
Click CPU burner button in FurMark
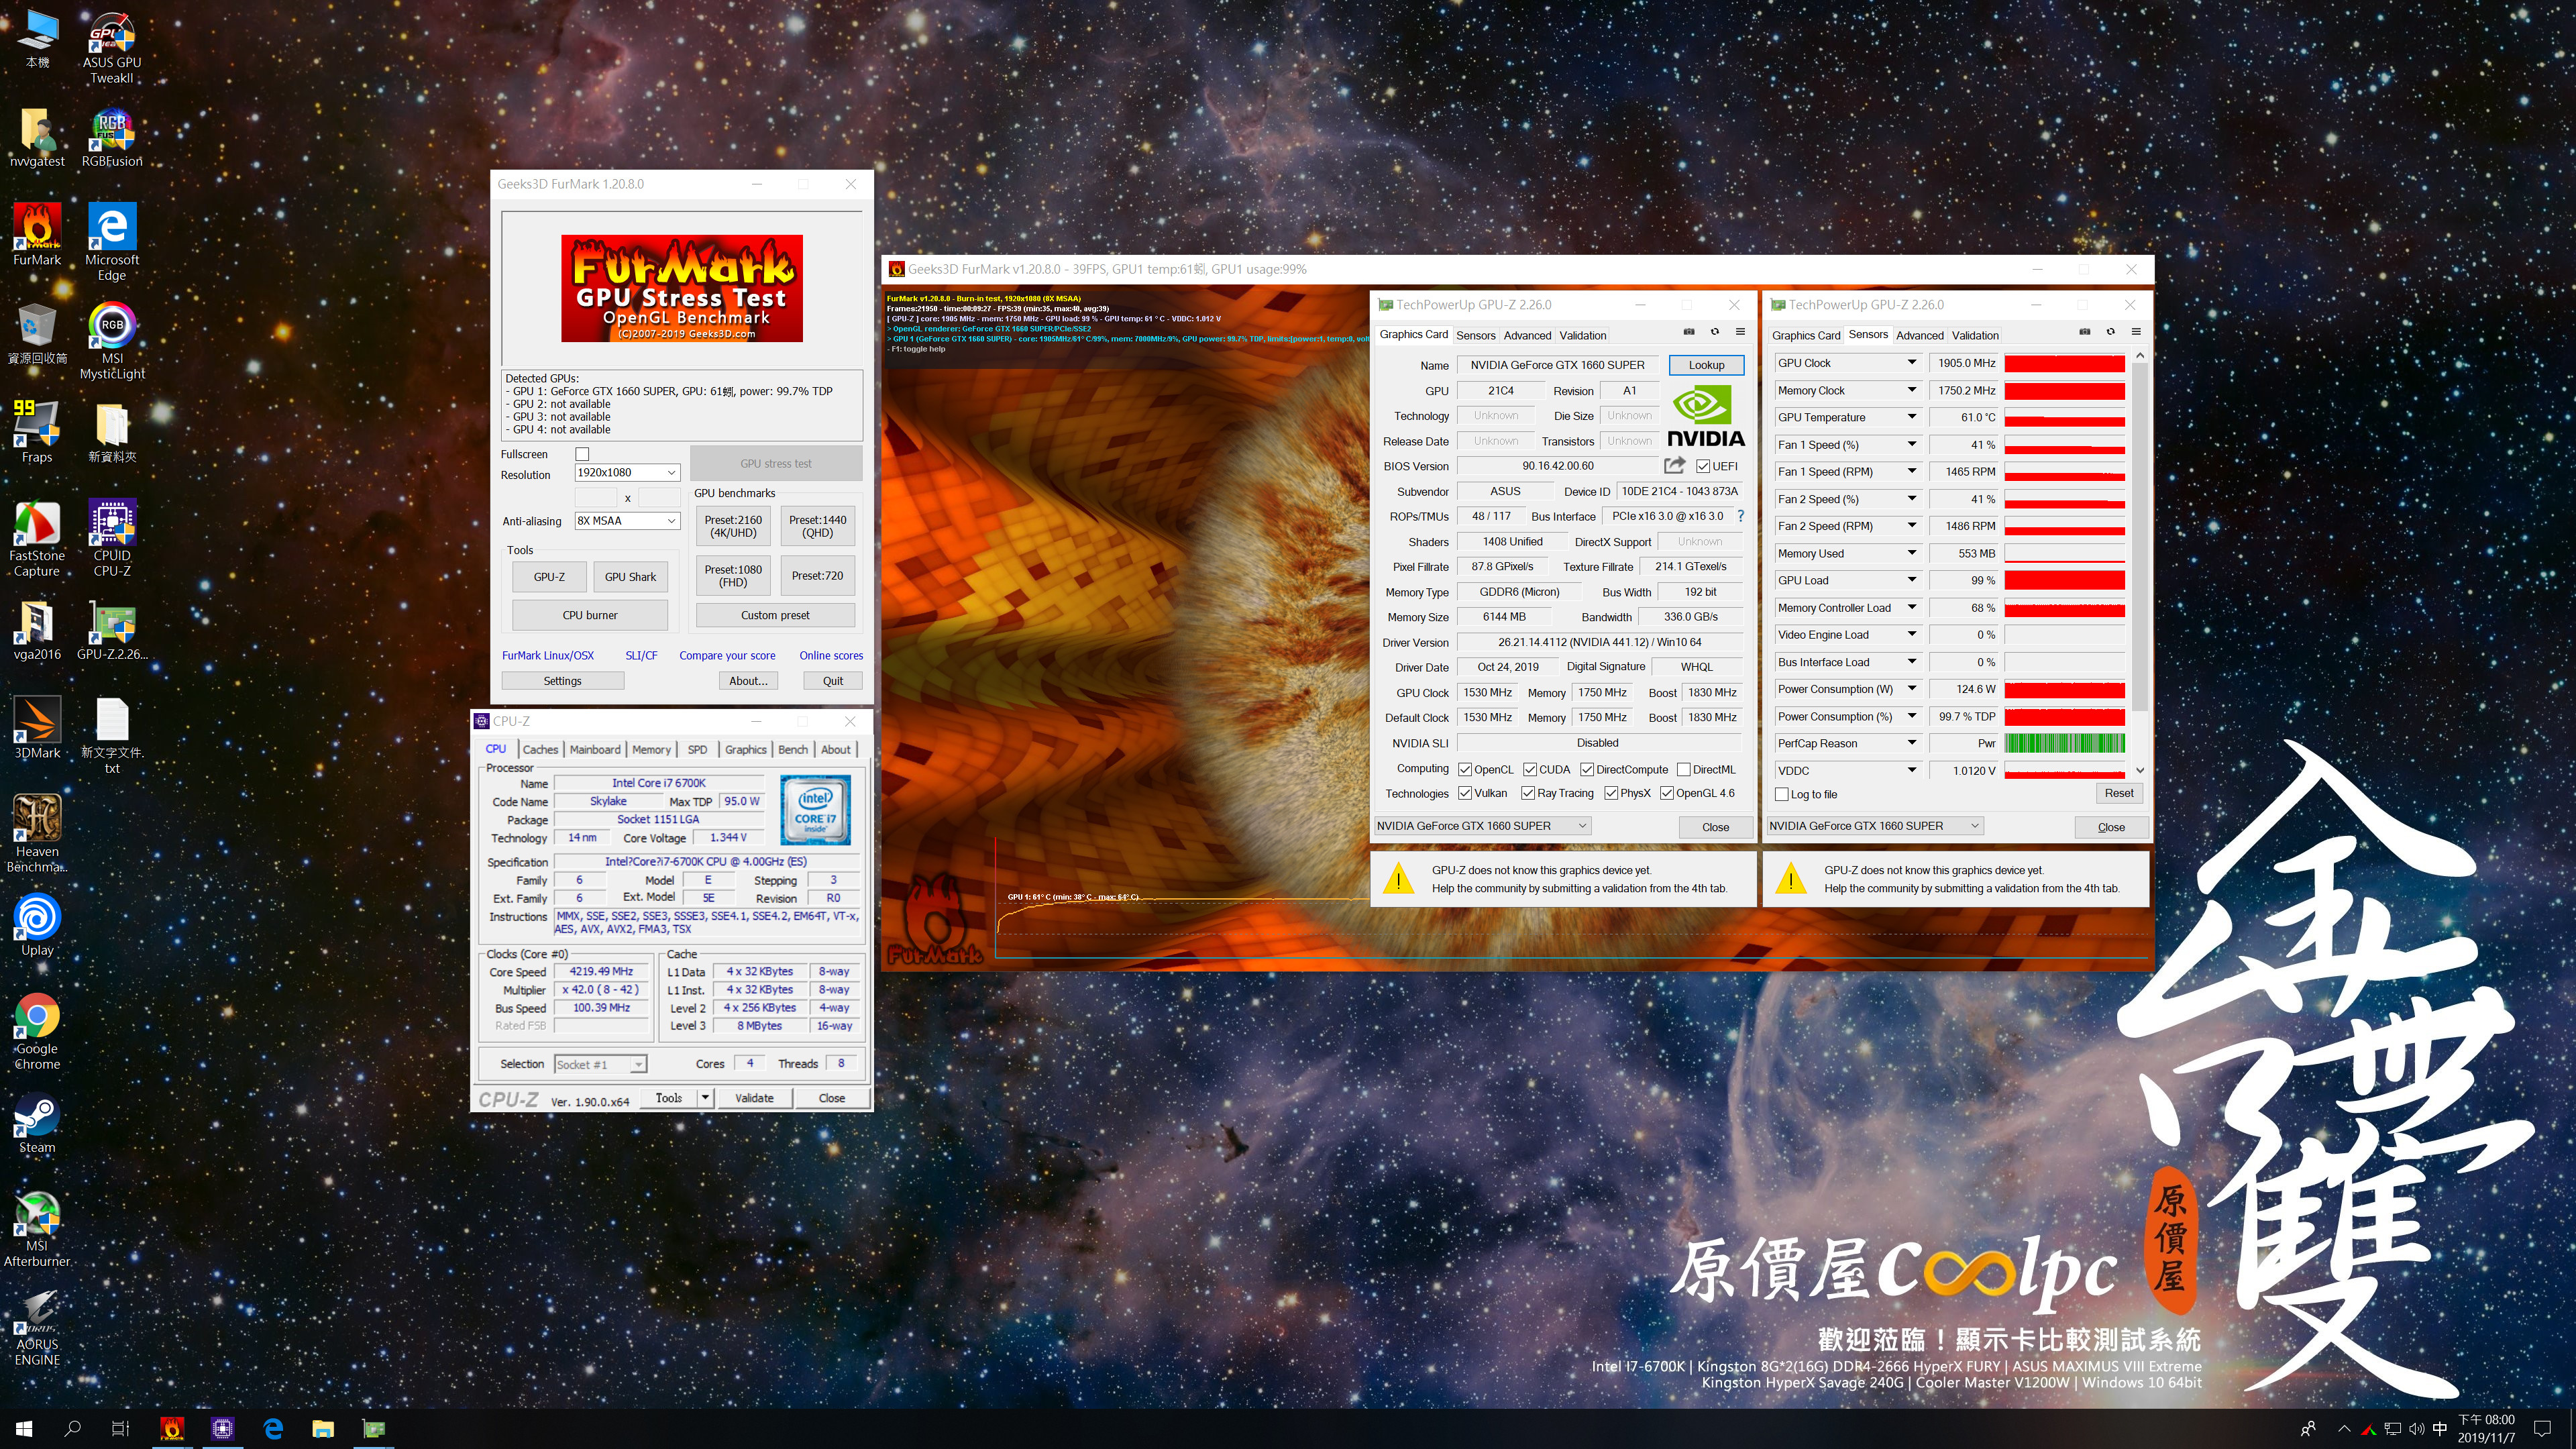click(x=590, y=615)
